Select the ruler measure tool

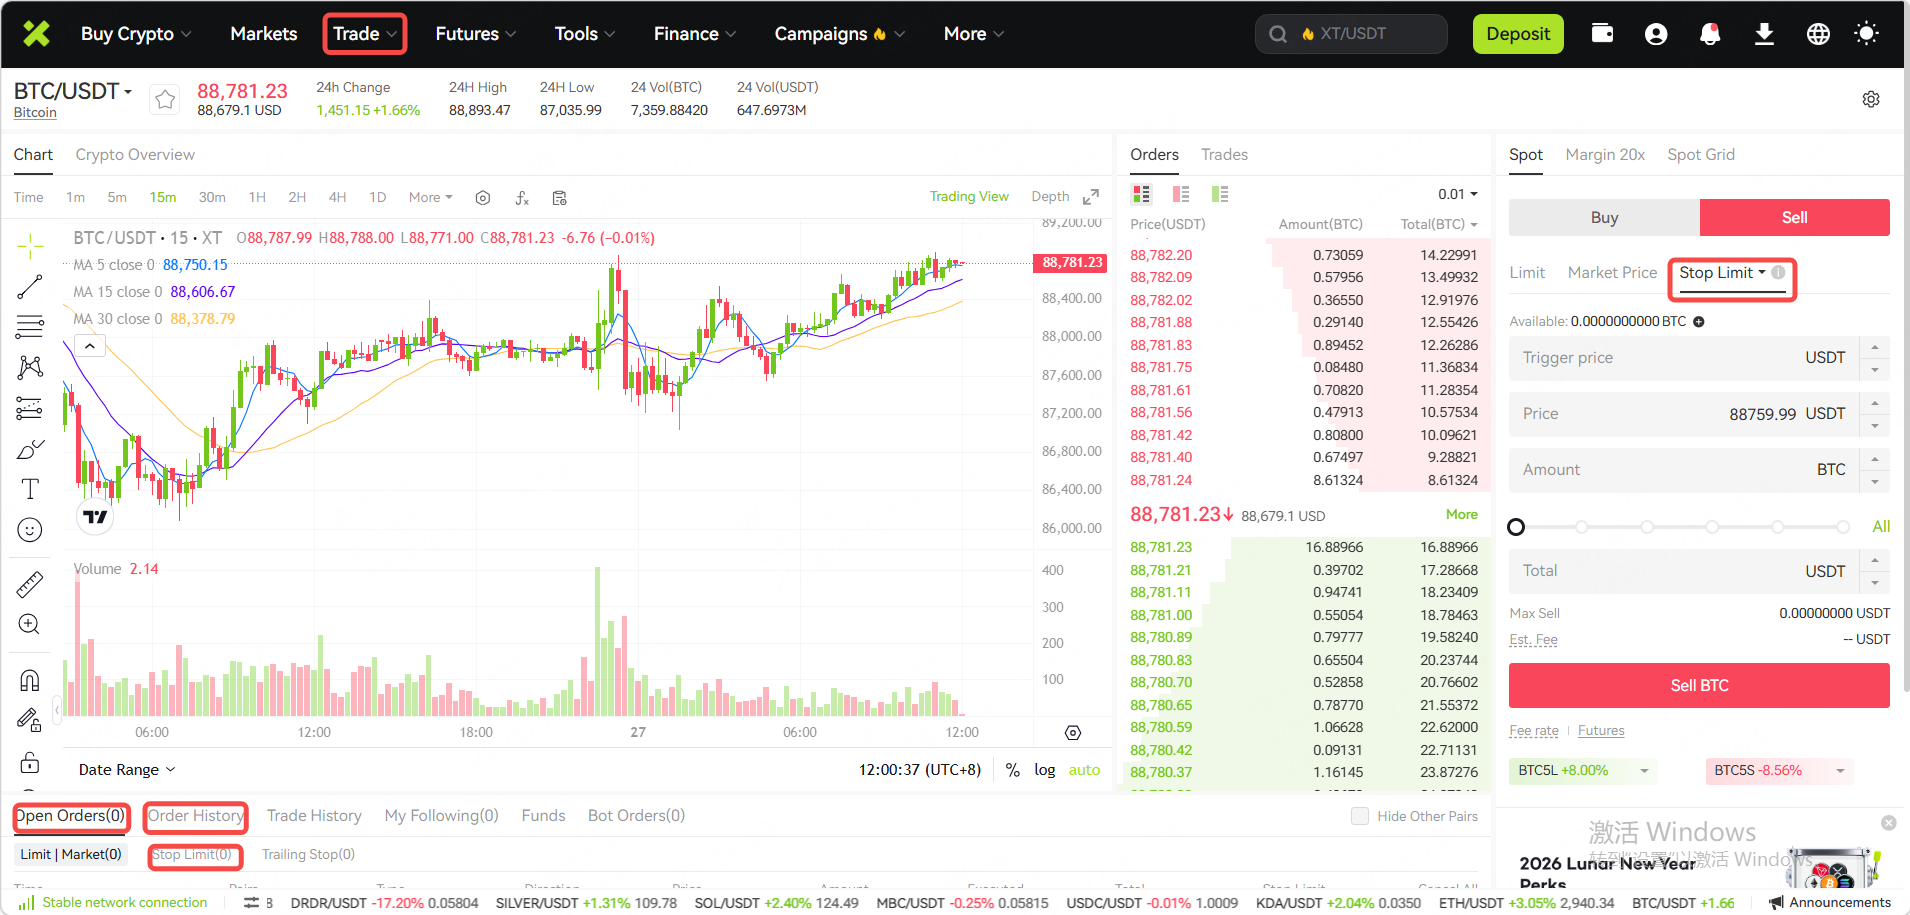(x=30, y=584)
